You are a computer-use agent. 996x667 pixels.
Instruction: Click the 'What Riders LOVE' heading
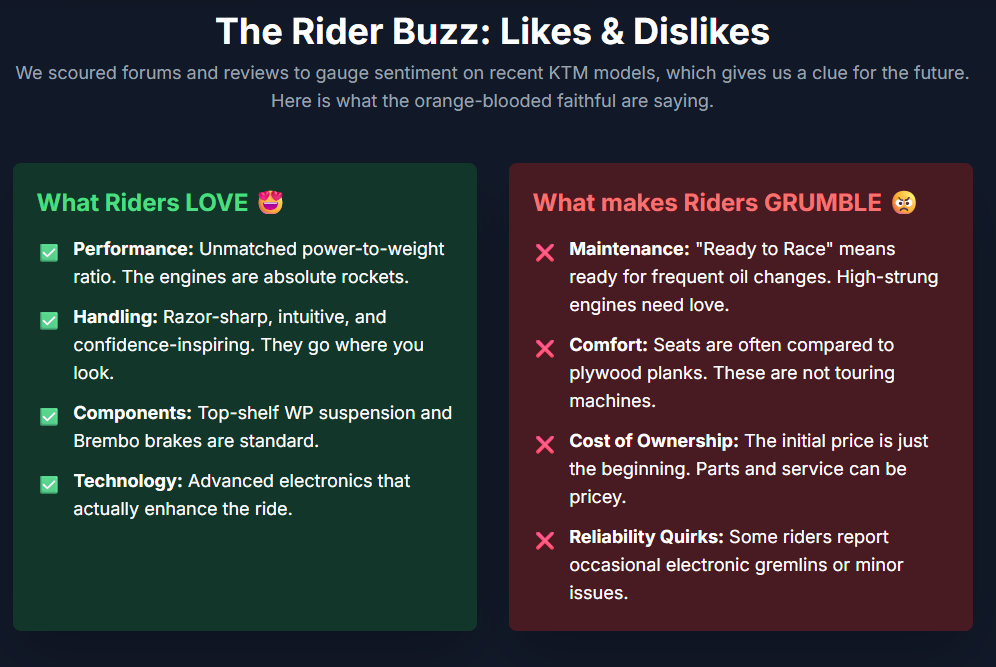142,203
